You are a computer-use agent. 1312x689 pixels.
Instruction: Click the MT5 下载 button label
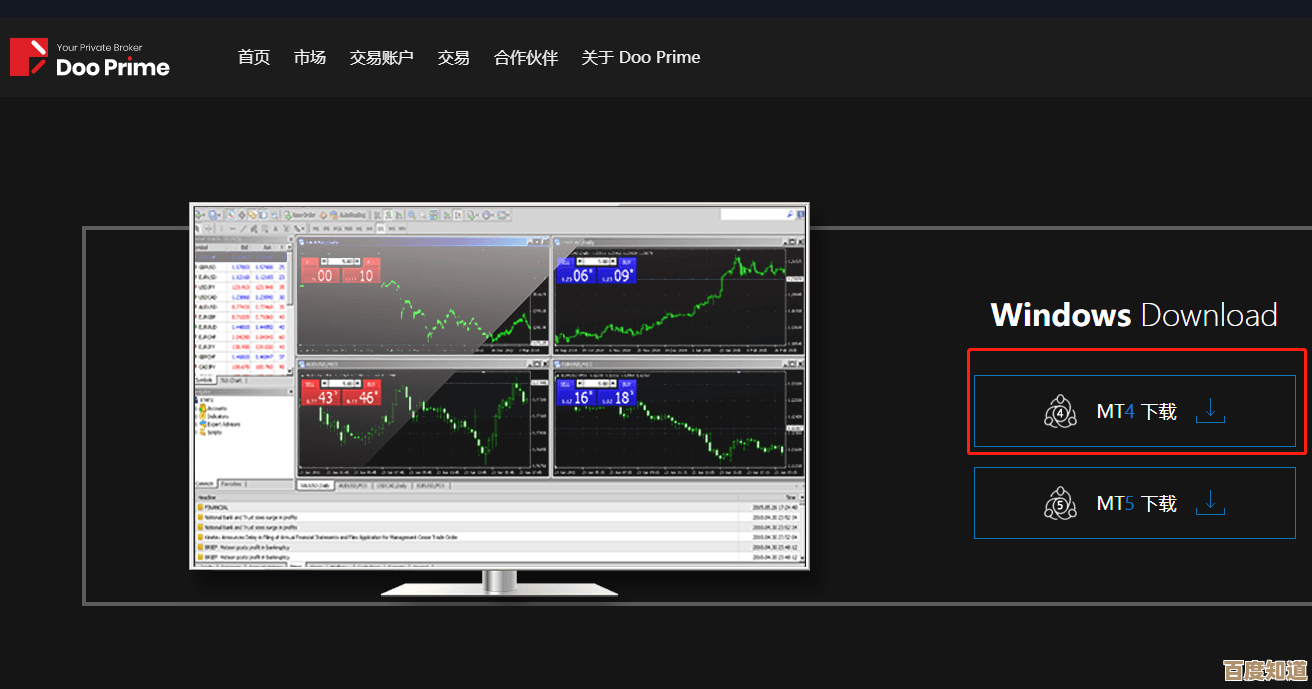[x=1136, y=503]
